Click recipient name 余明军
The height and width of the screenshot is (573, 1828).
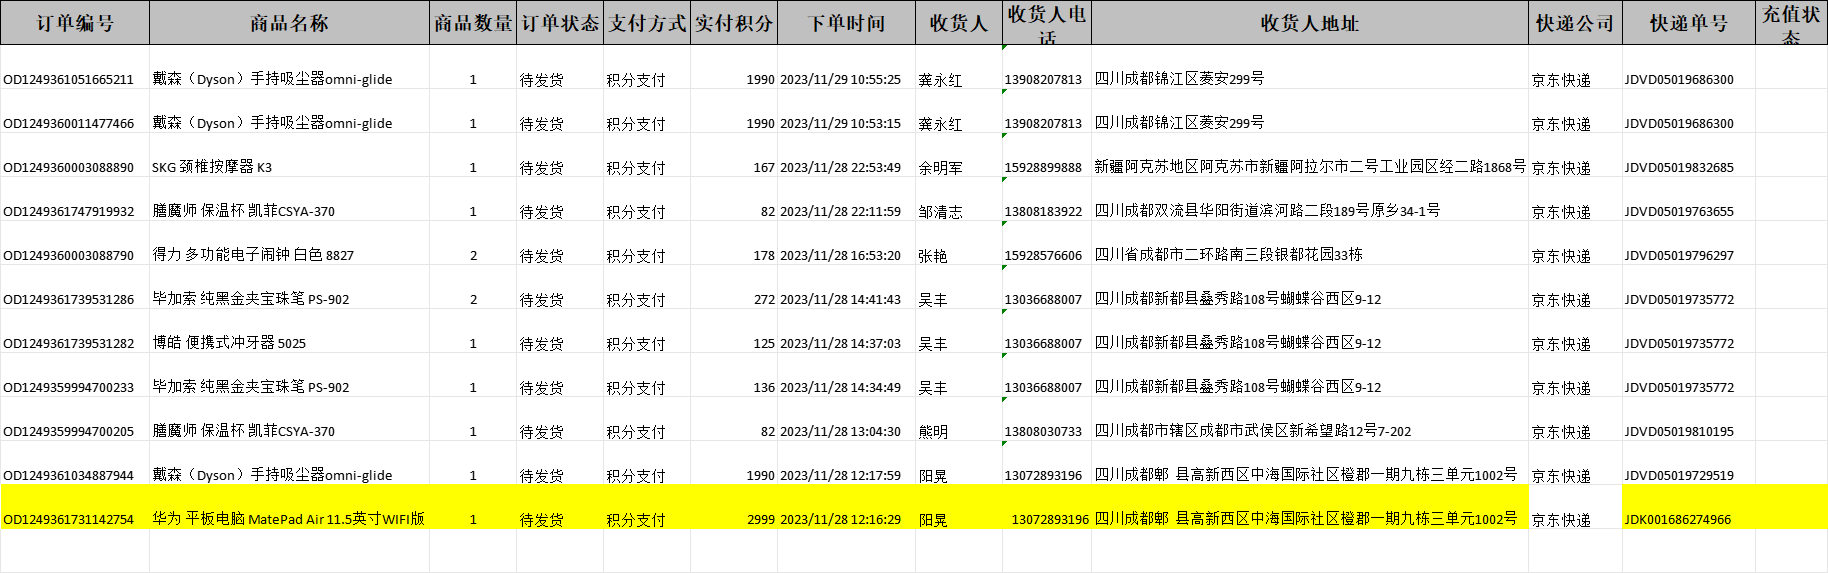click(940, 168)
